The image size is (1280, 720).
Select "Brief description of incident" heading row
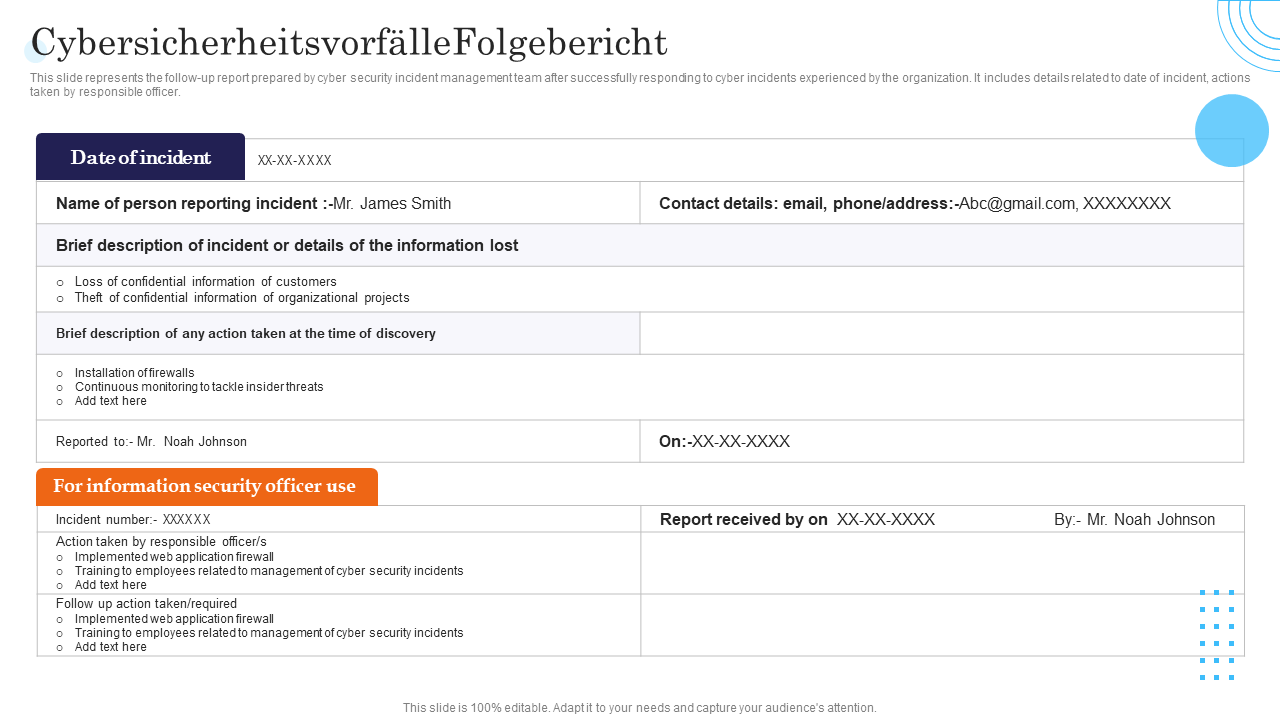click(x=640, y=245)
